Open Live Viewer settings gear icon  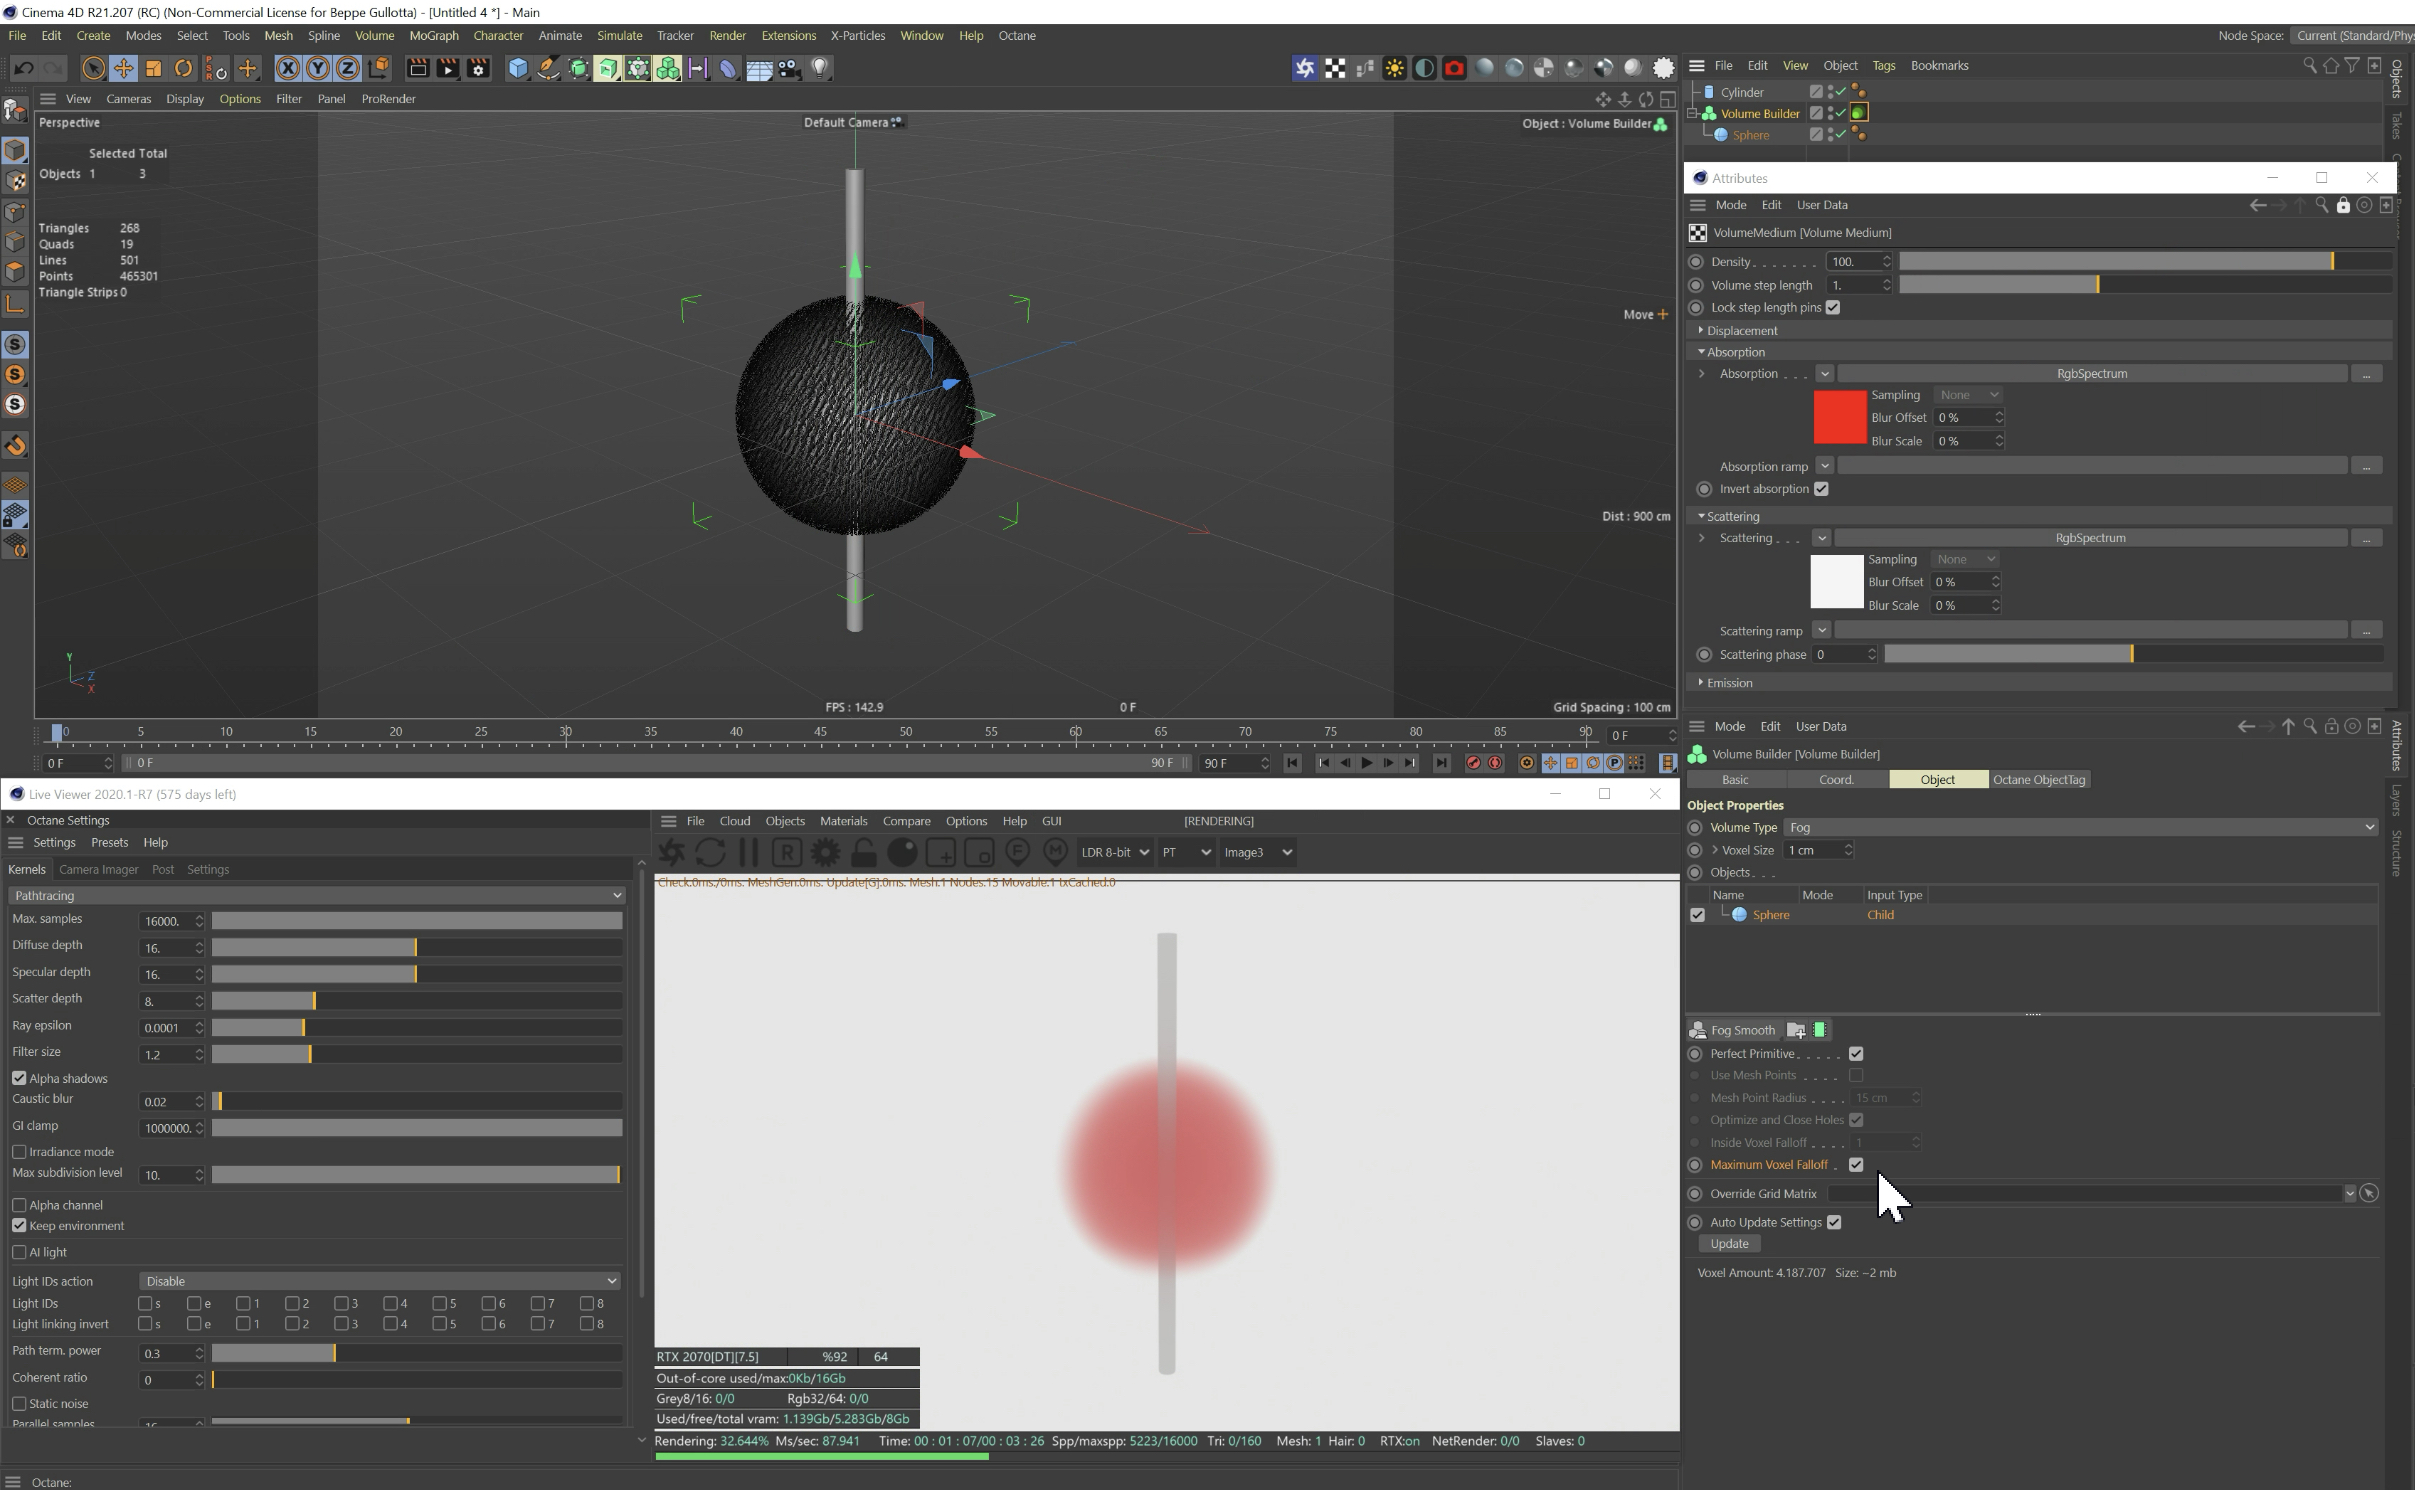(x=825, y=852)
